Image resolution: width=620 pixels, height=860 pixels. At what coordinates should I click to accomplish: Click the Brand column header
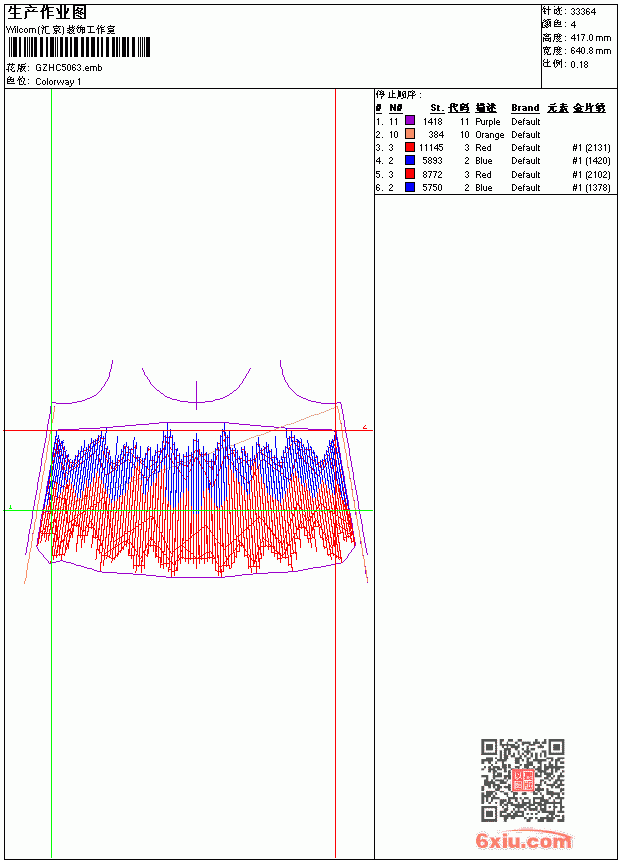point(525,108)
